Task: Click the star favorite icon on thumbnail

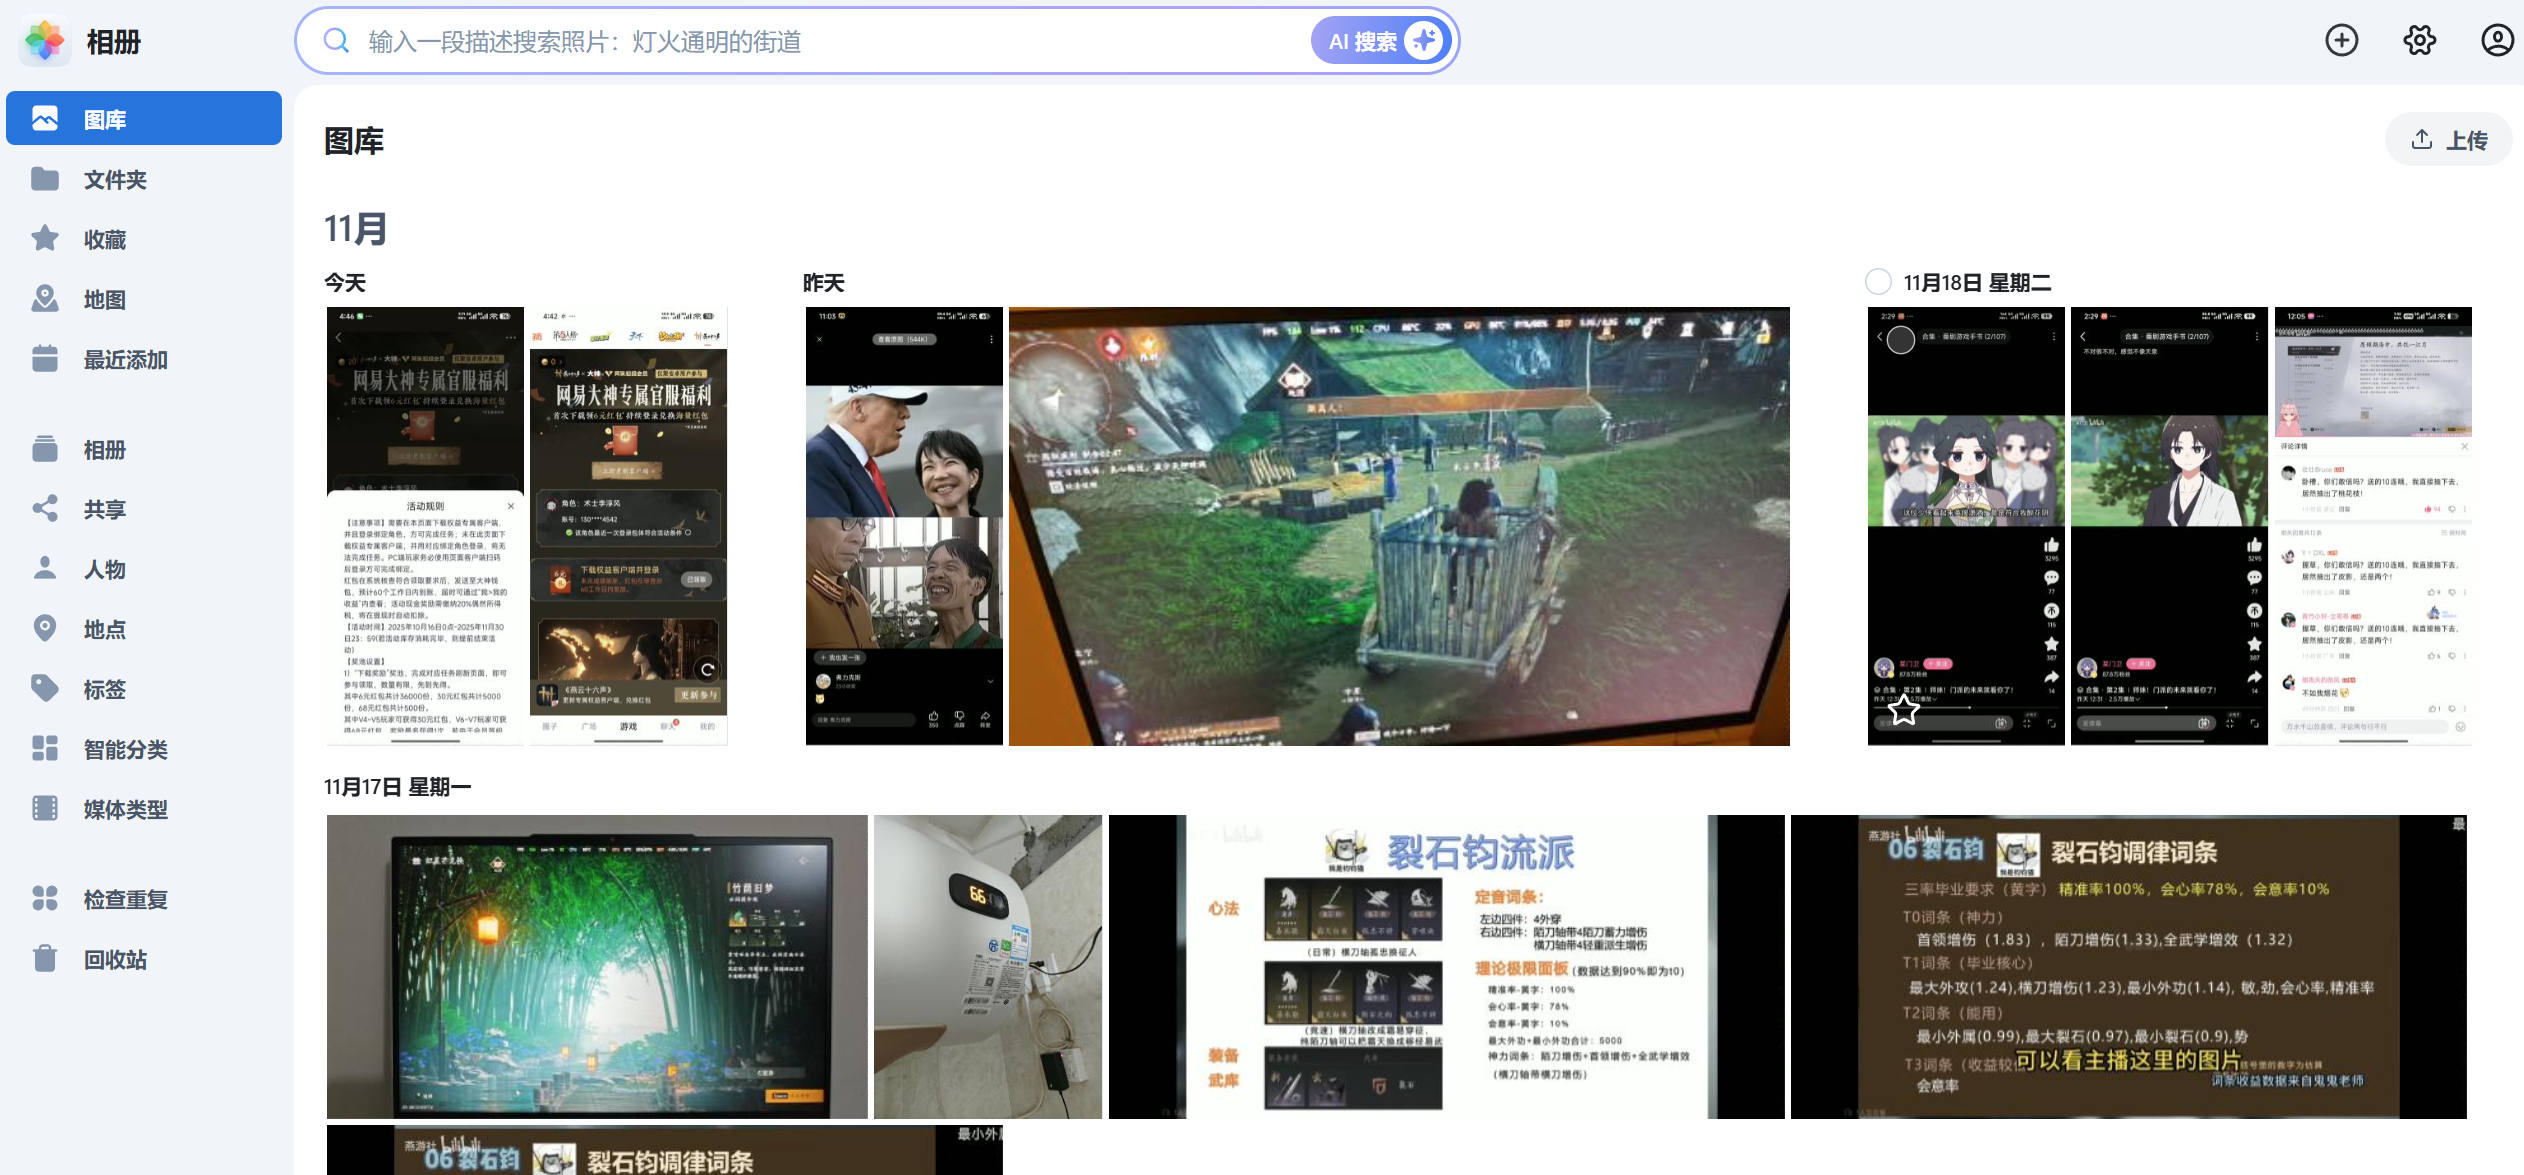Action: (x=1904, y=710)
